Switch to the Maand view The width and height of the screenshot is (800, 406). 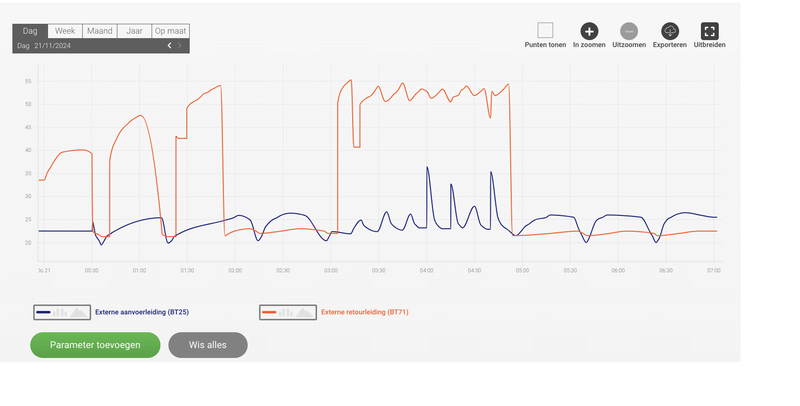point(99,31)
